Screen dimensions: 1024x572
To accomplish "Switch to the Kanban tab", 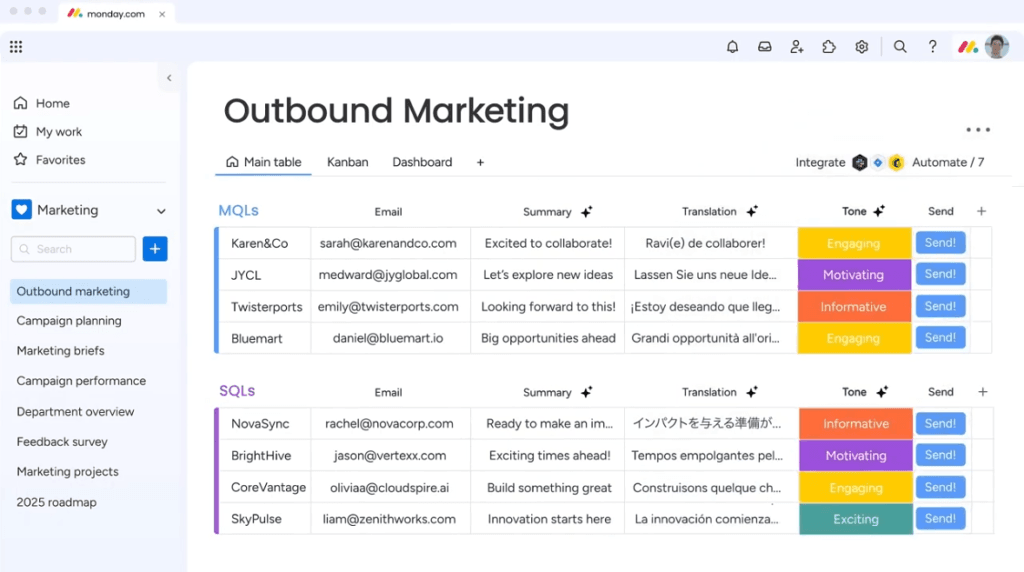I will coord(347,162).
